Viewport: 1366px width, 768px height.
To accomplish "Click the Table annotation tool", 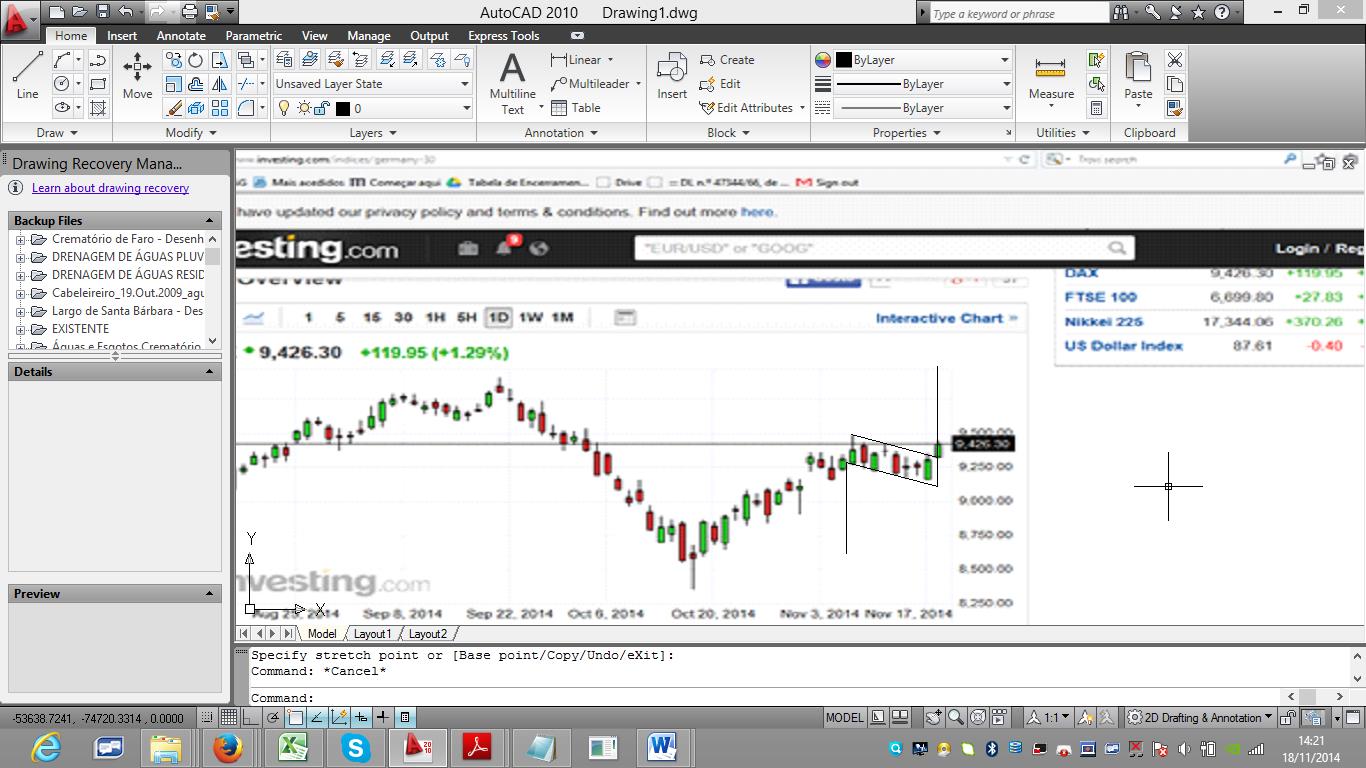I will [576, 108].
